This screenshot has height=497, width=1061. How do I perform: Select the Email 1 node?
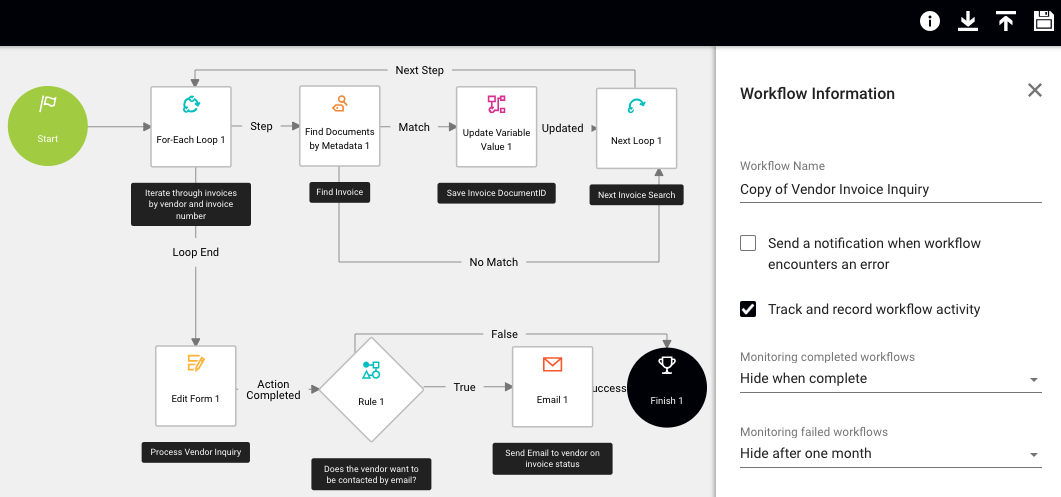551,386
